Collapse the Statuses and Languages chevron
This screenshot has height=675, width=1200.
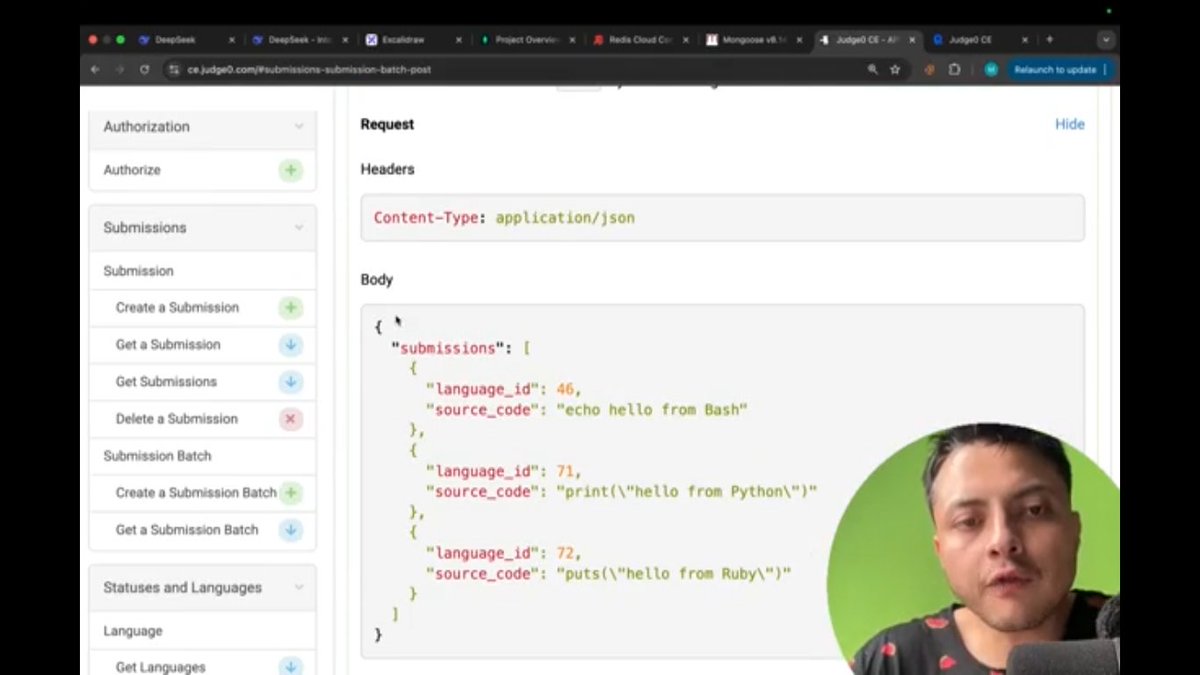coord(298,588)
